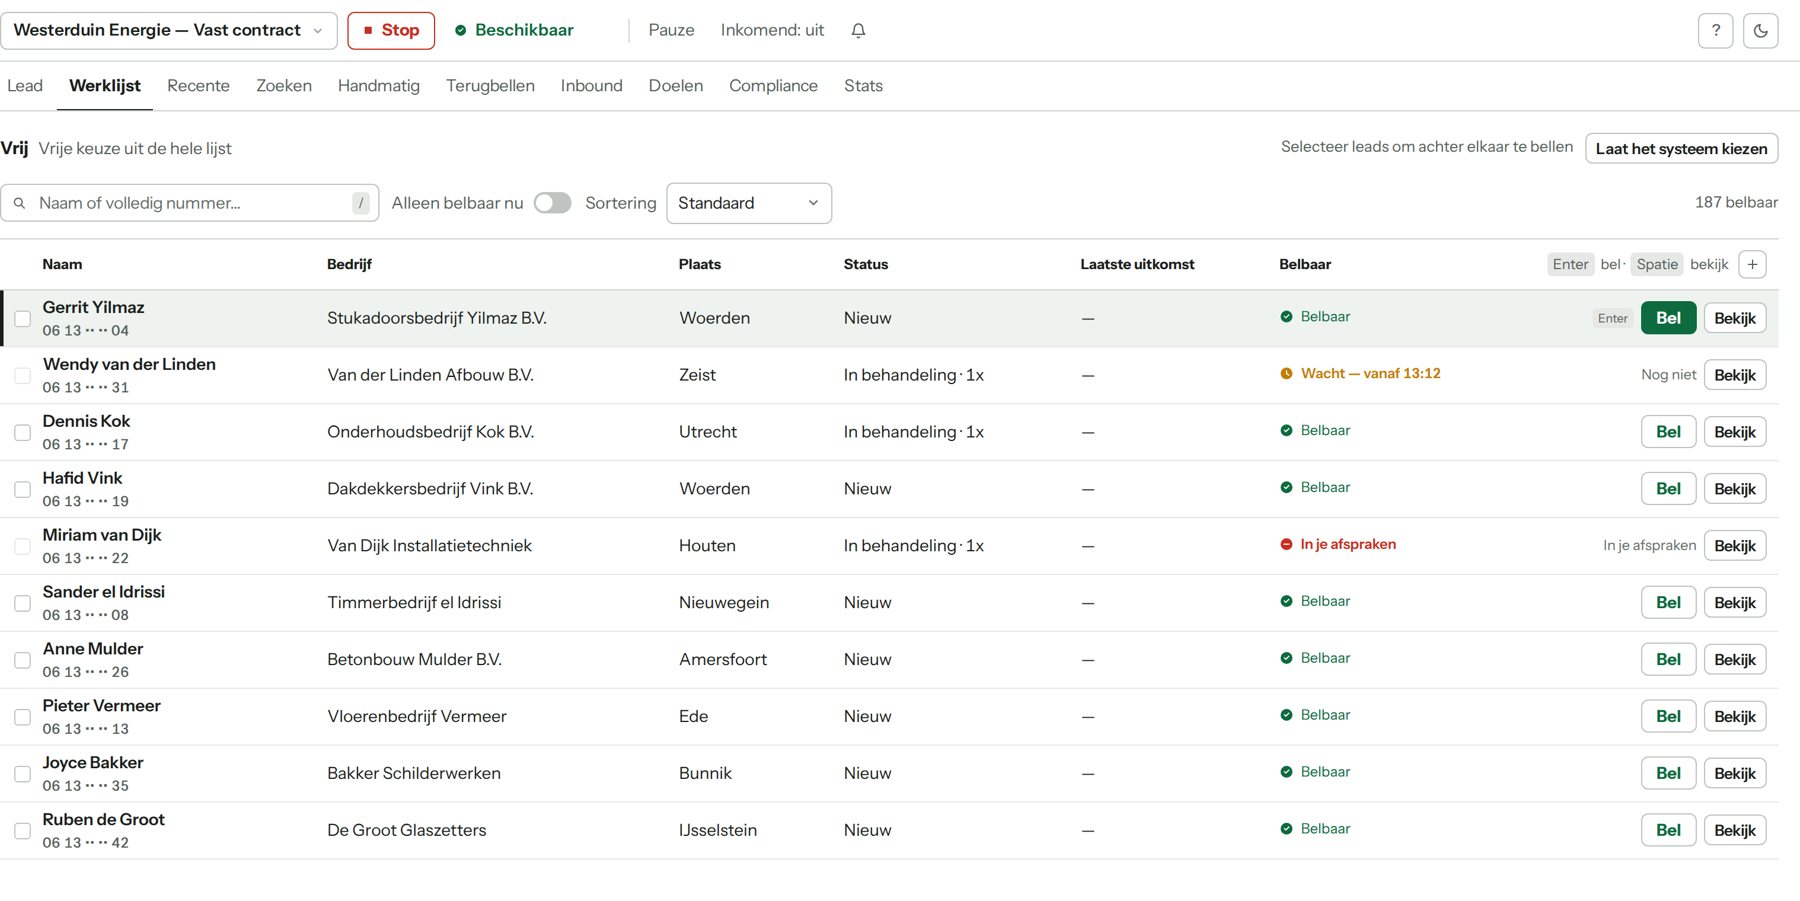
Task: Tick the checkbox for Ruben de Groot
Action: pyautogui.click(x=22, y=831)
